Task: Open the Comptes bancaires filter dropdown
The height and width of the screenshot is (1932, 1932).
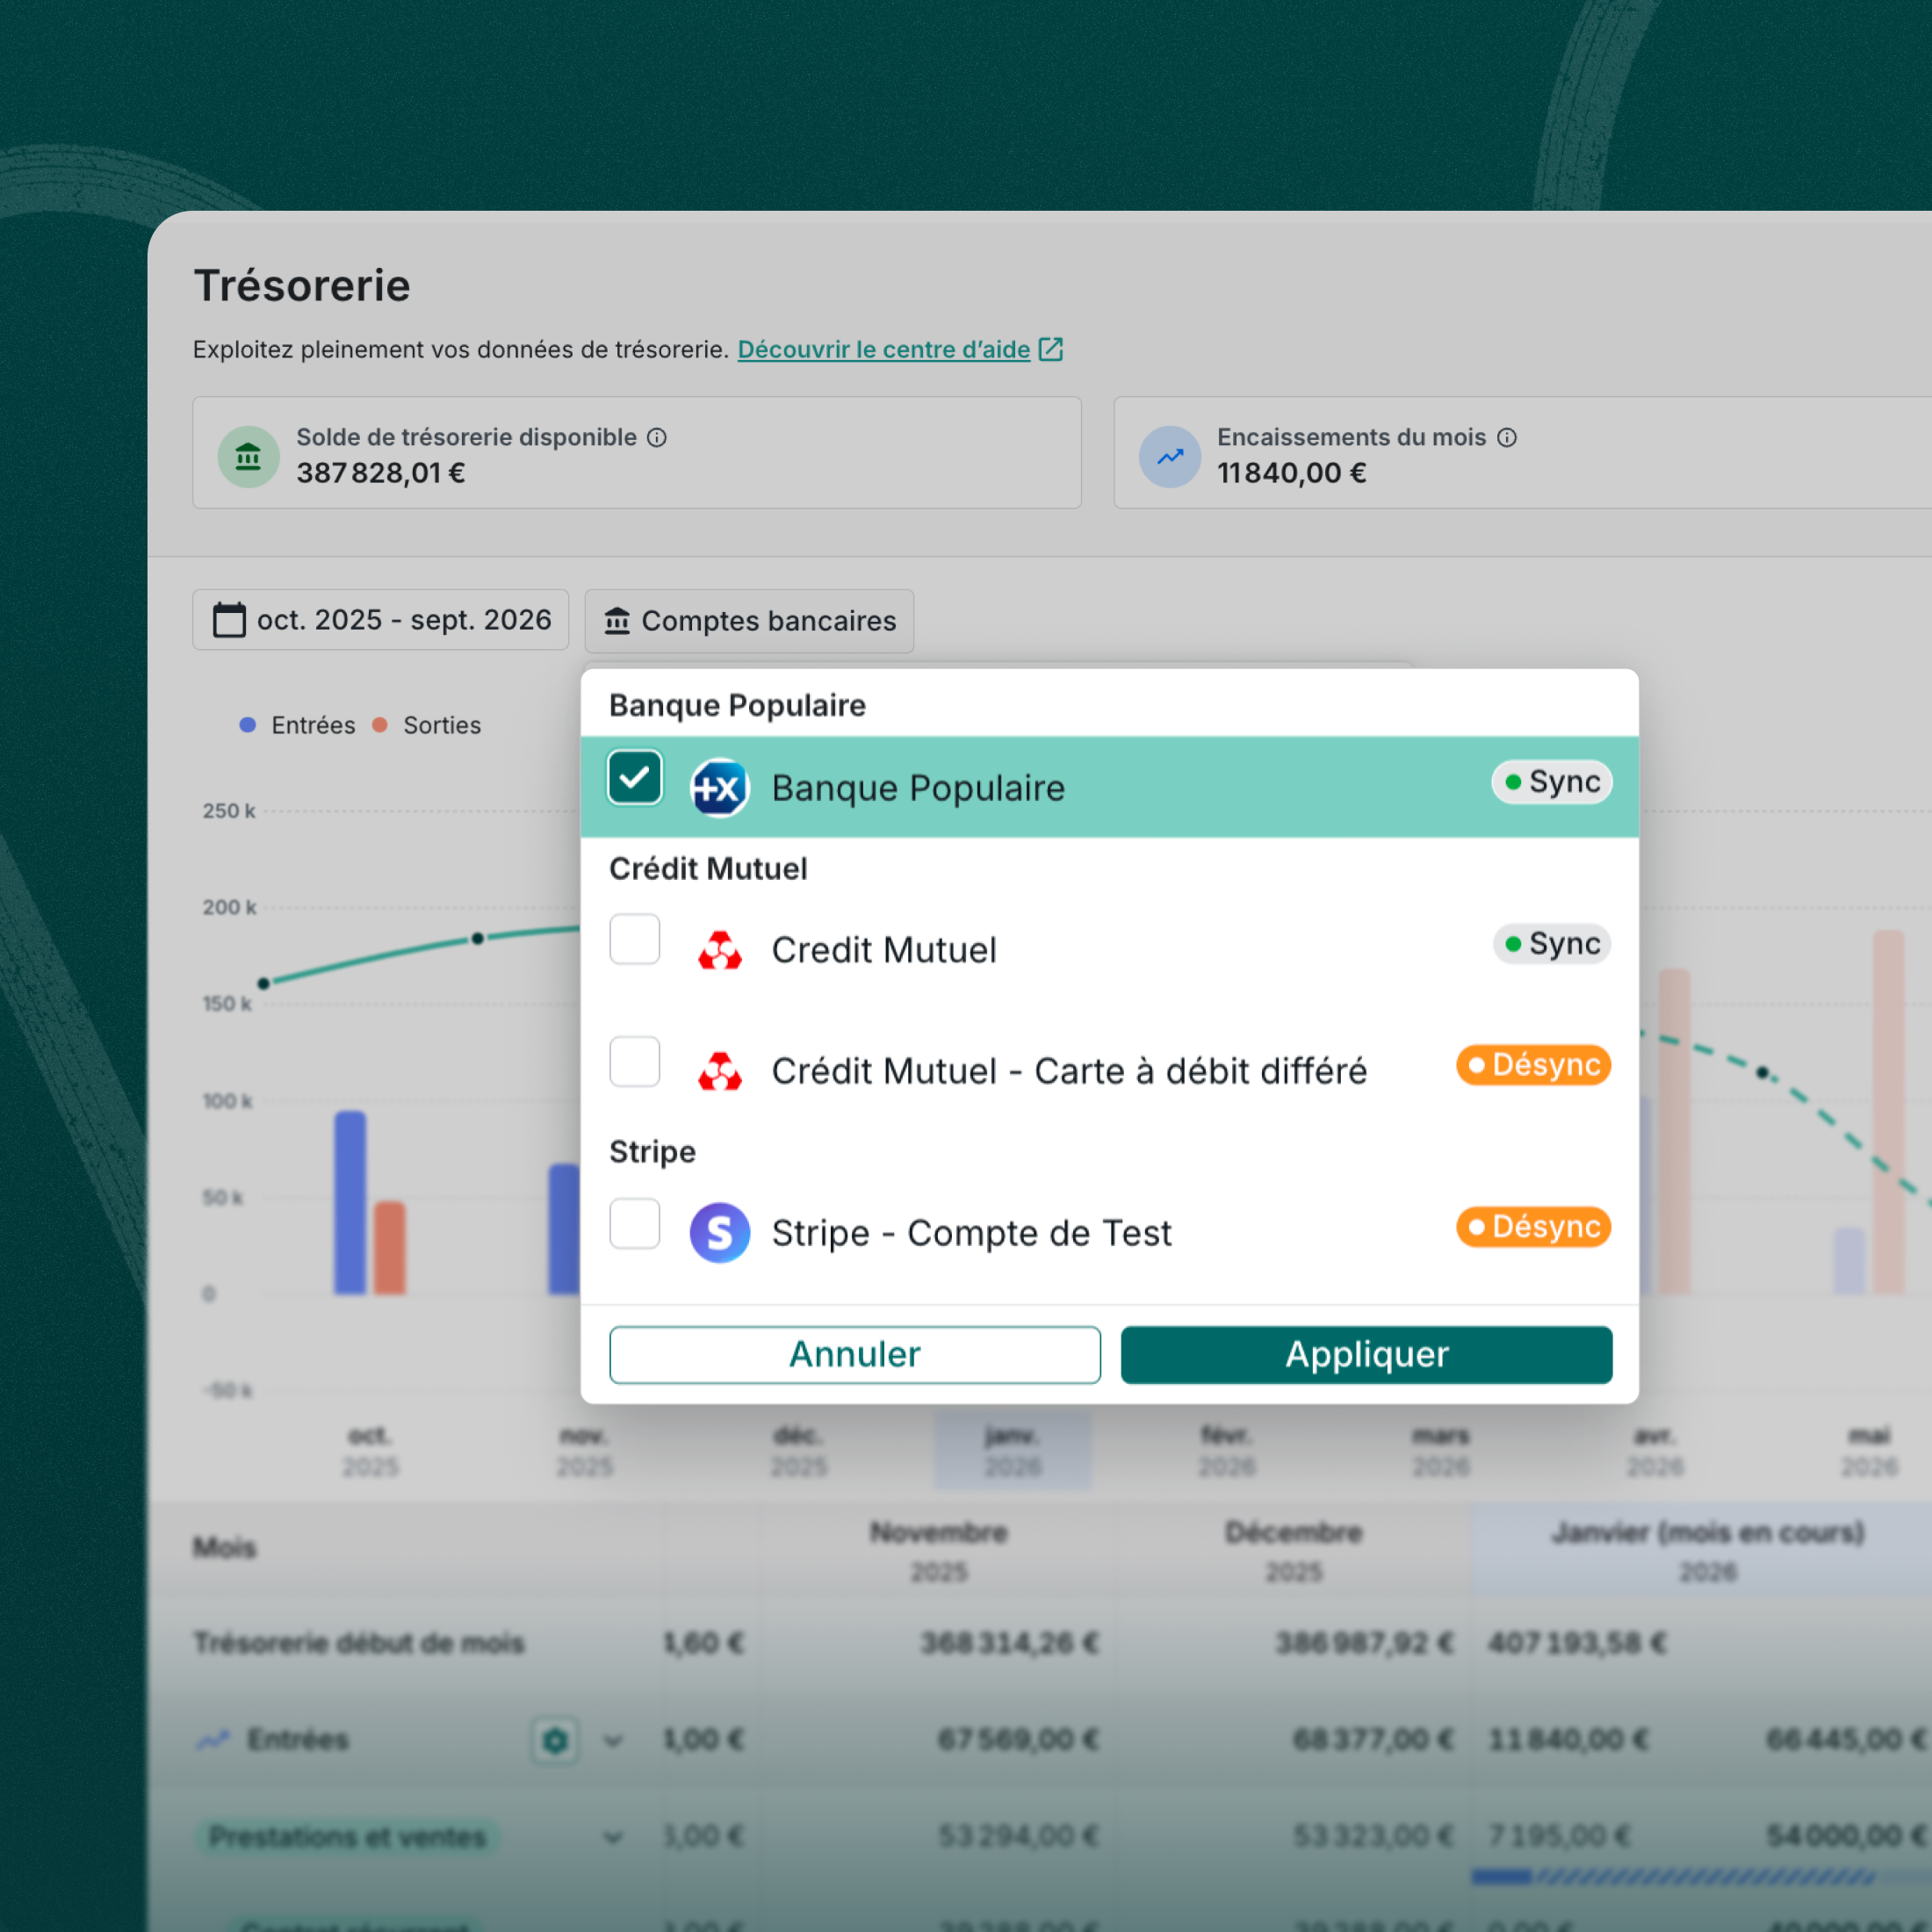Action: tap(749, 621)
